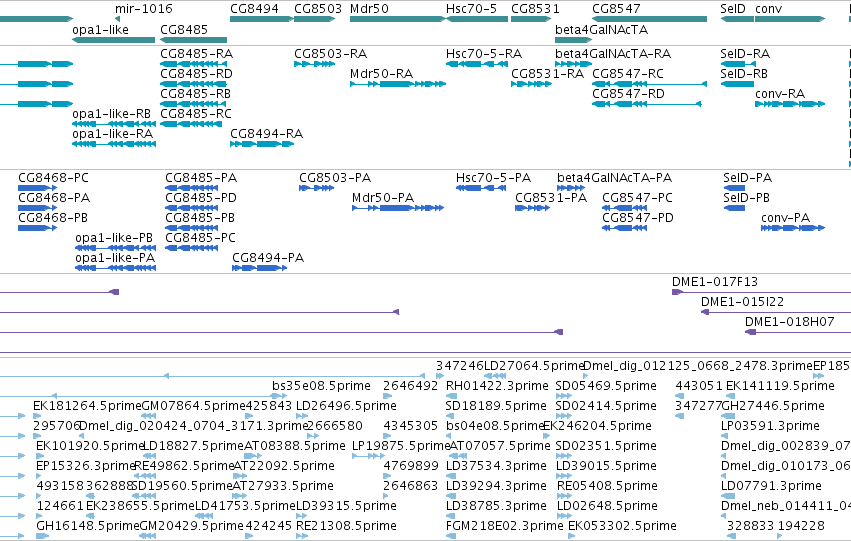Click EST label GH16148.5prime
851x541 pixels.
pyautogui.click(x=87, y=526)
